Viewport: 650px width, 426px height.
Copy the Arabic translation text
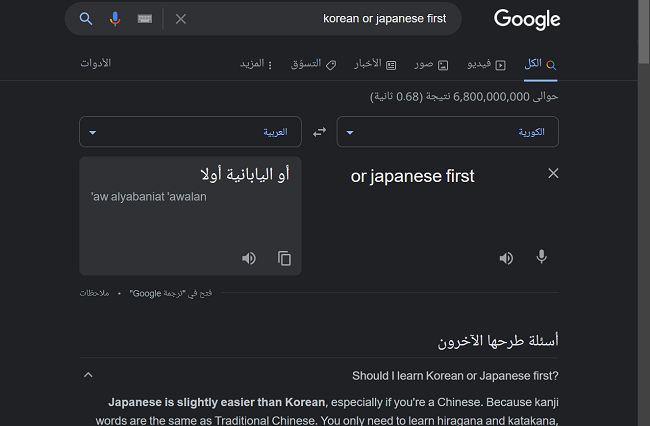coord(284,258)
